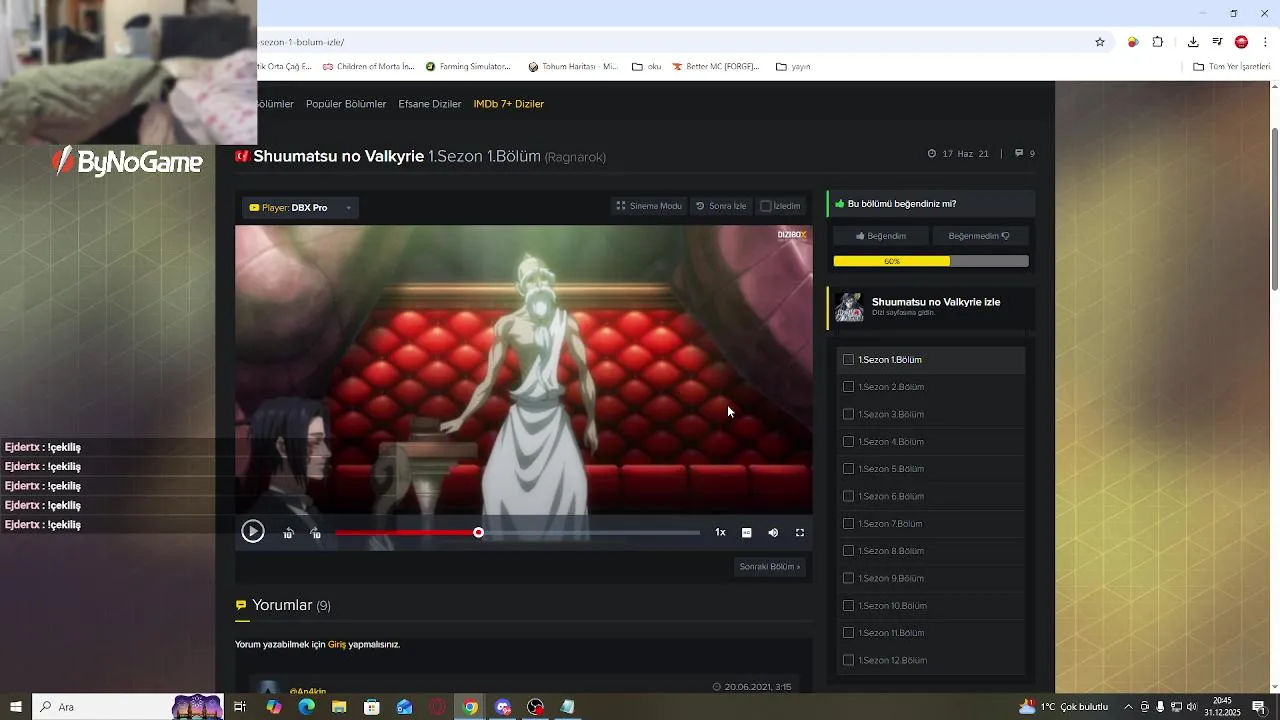Open the Chrome extensions puzzle icon
Image resolution: width=1280 pixels, height=720 pixels.
[1158, 42]
